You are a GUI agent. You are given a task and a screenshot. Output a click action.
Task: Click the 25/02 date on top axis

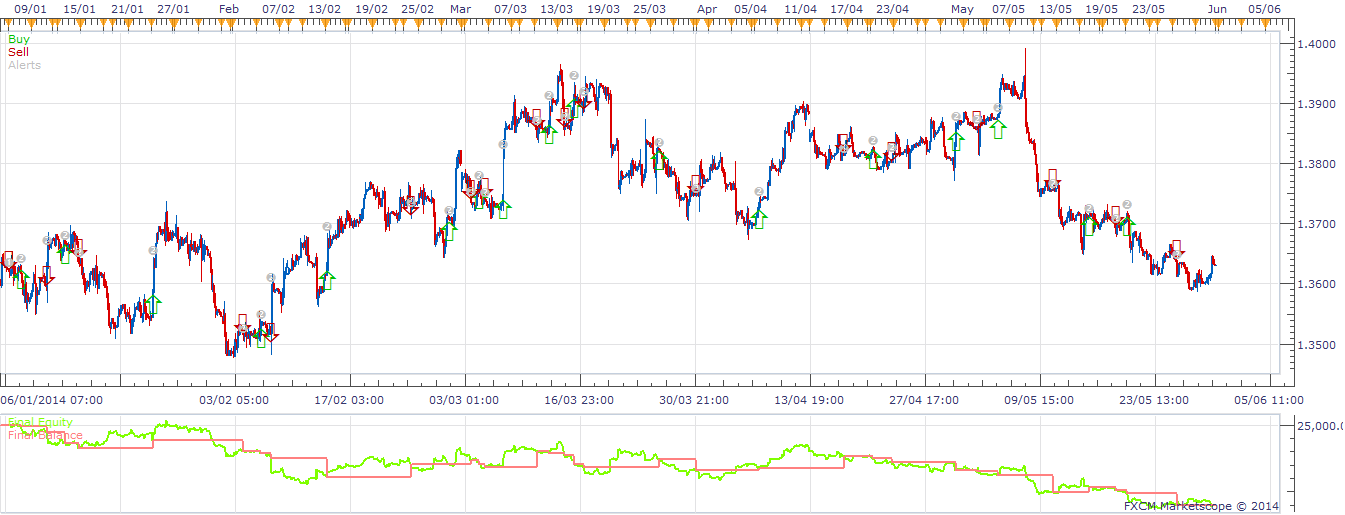point(419,8)
